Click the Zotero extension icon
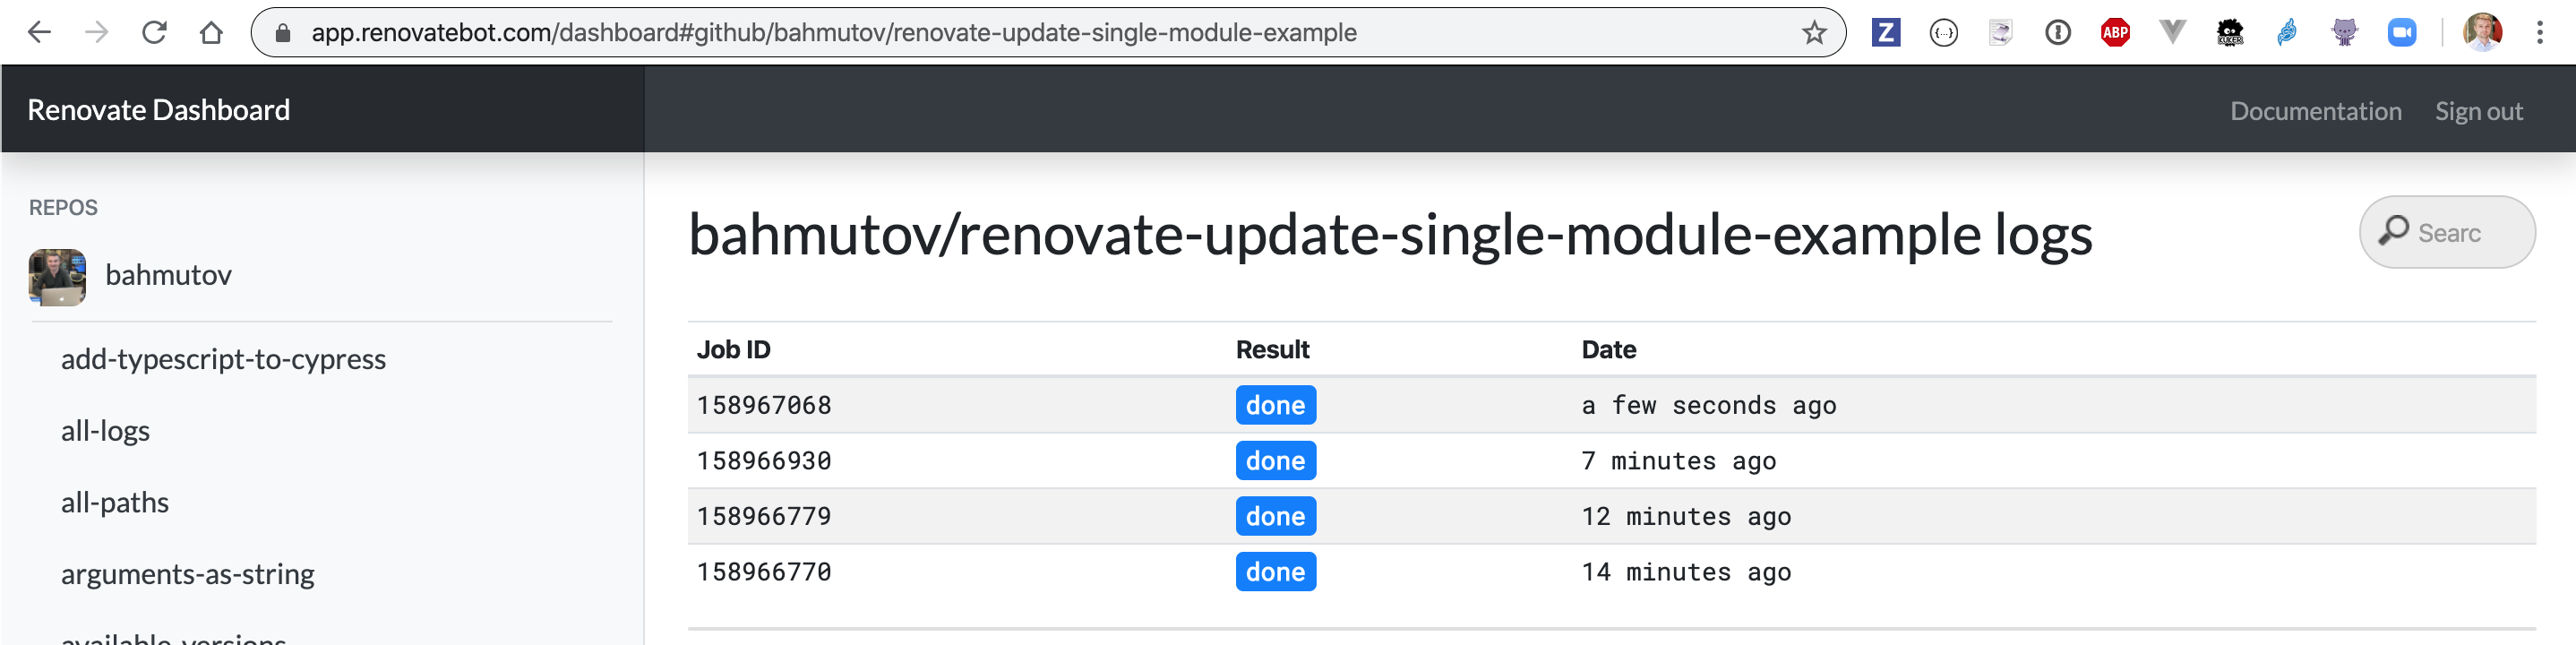 point(1886,32)
